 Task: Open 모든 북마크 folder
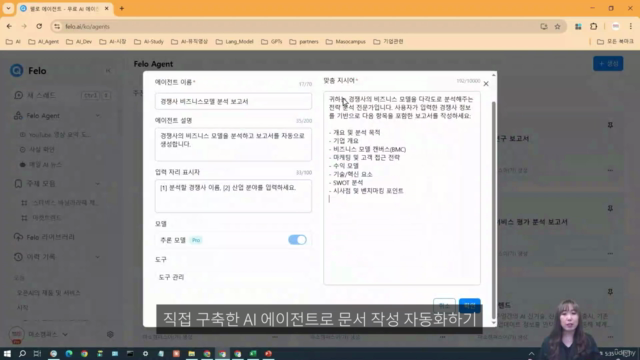pos(615,42)
